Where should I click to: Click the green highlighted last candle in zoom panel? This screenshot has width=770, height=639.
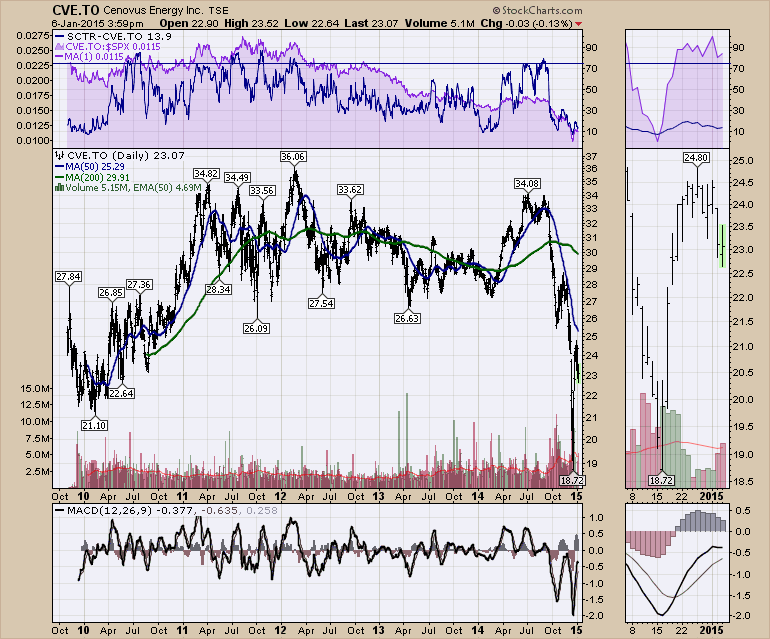(x=723, y=246)
